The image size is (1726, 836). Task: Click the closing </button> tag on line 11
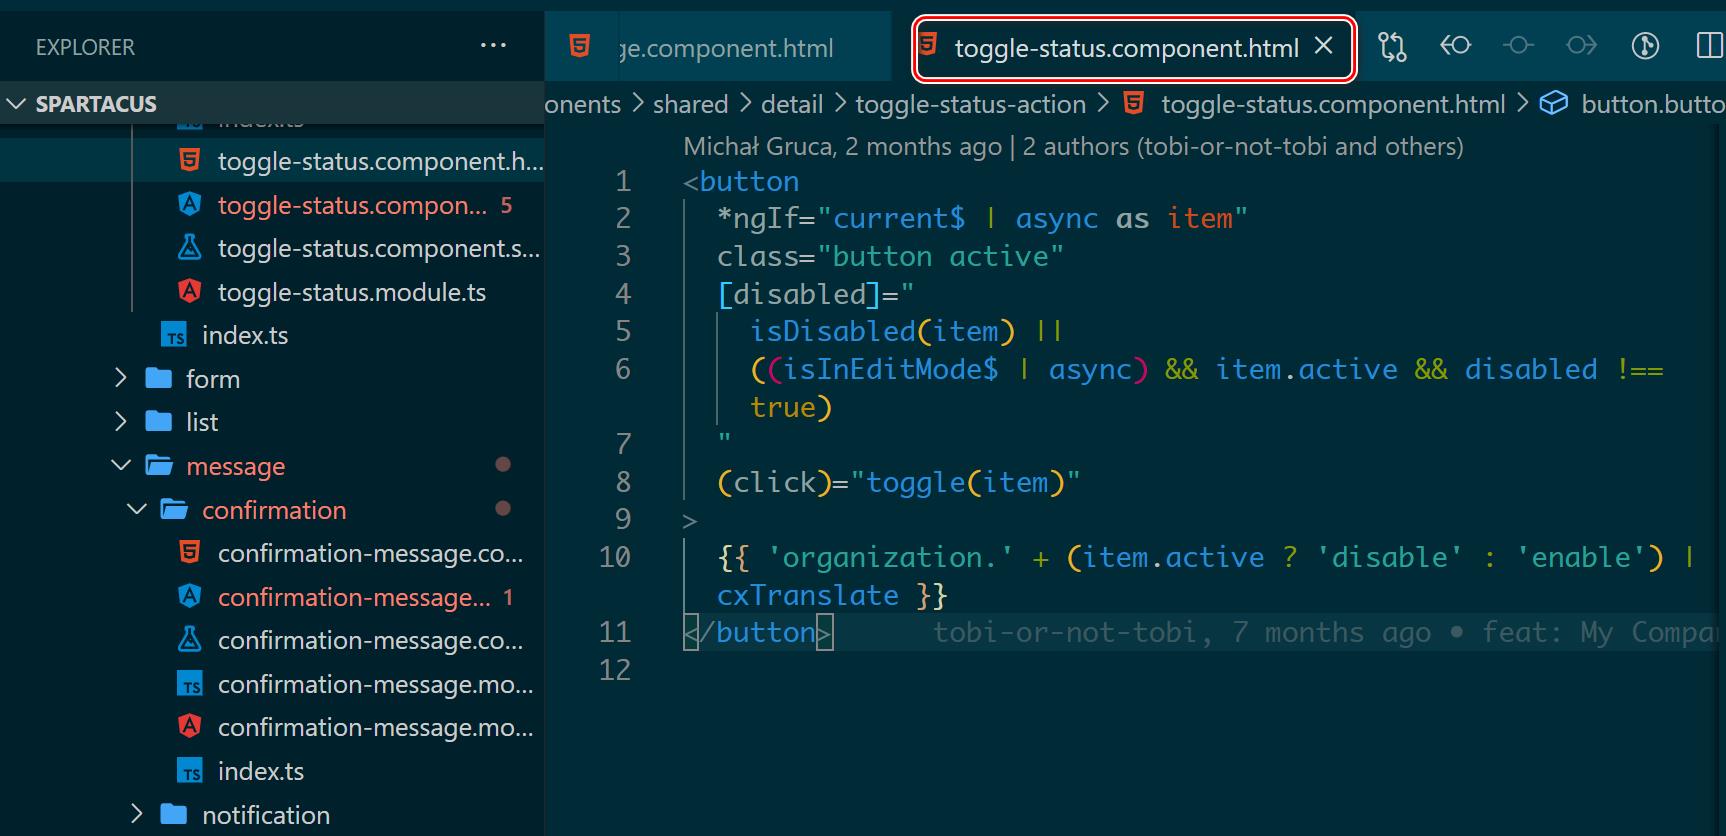coord(758,632)
